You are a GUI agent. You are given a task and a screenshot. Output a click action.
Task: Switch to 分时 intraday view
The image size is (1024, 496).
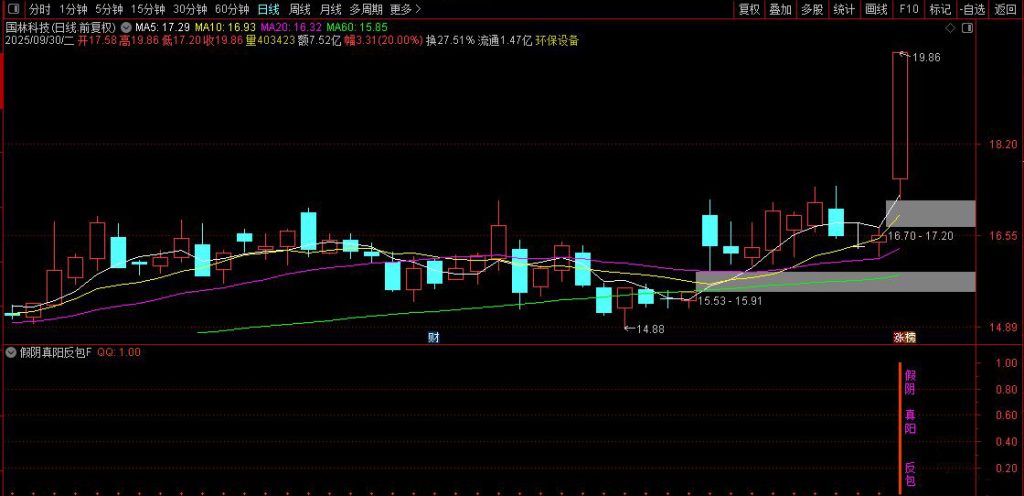point(40,9)
